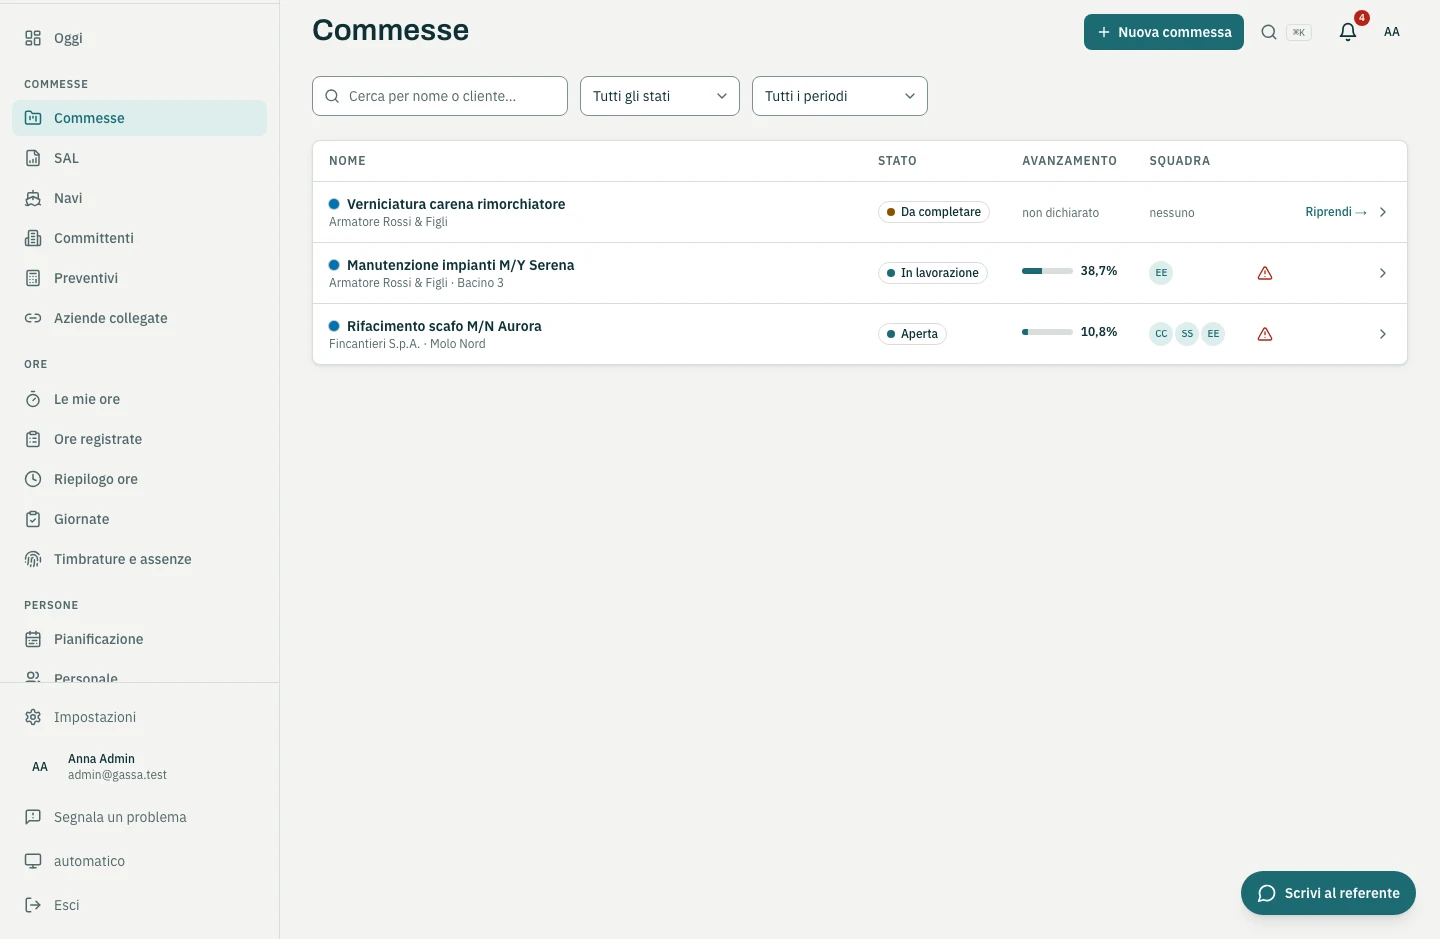Click the Timbrature fingerprint icon
This screenshot has height=939, width=1440.
33,559
